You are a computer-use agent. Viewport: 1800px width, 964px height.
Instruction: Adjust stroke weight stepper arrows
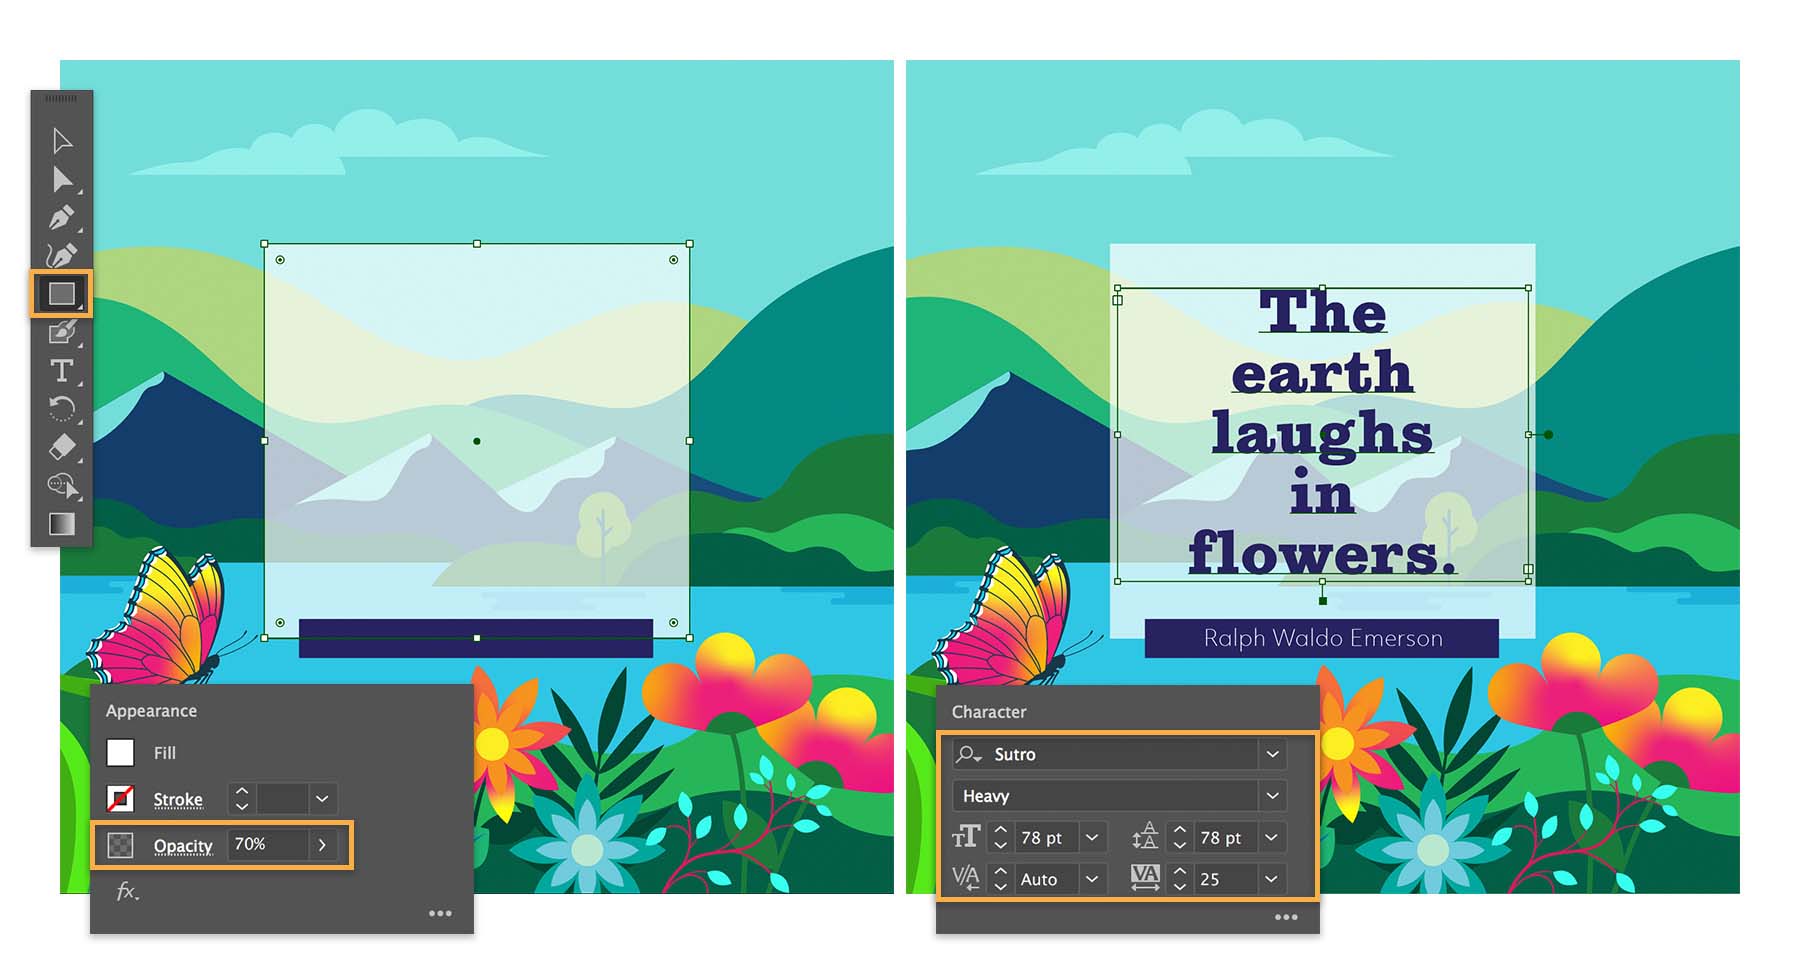241,799
